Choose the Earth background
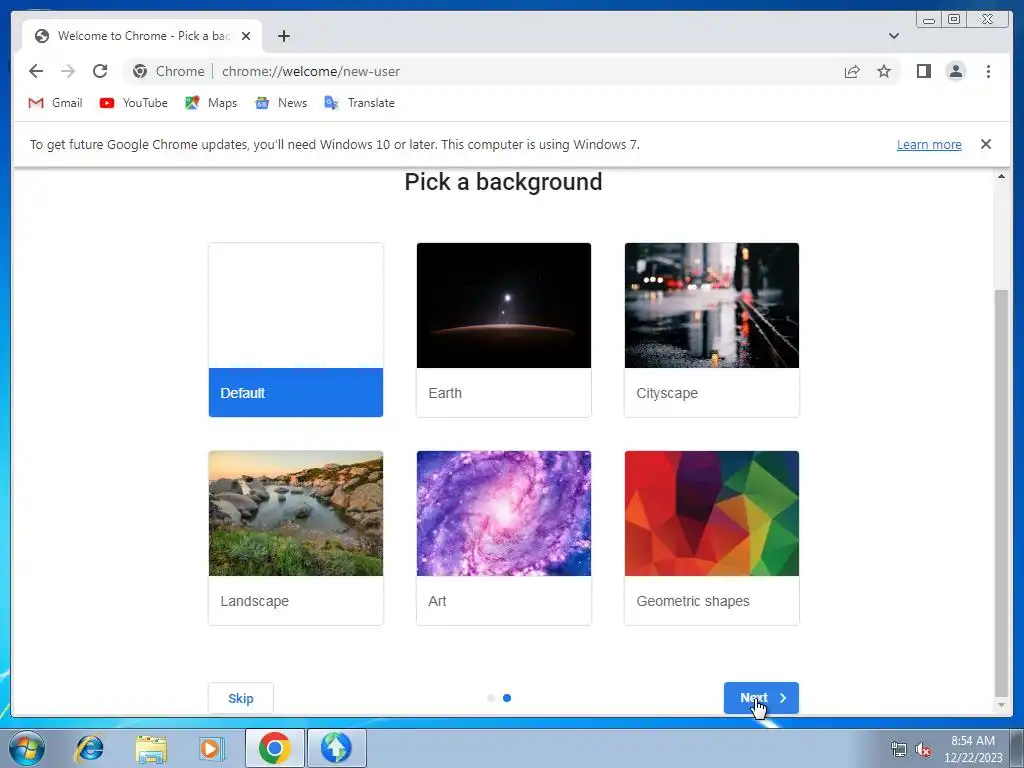 504,330
